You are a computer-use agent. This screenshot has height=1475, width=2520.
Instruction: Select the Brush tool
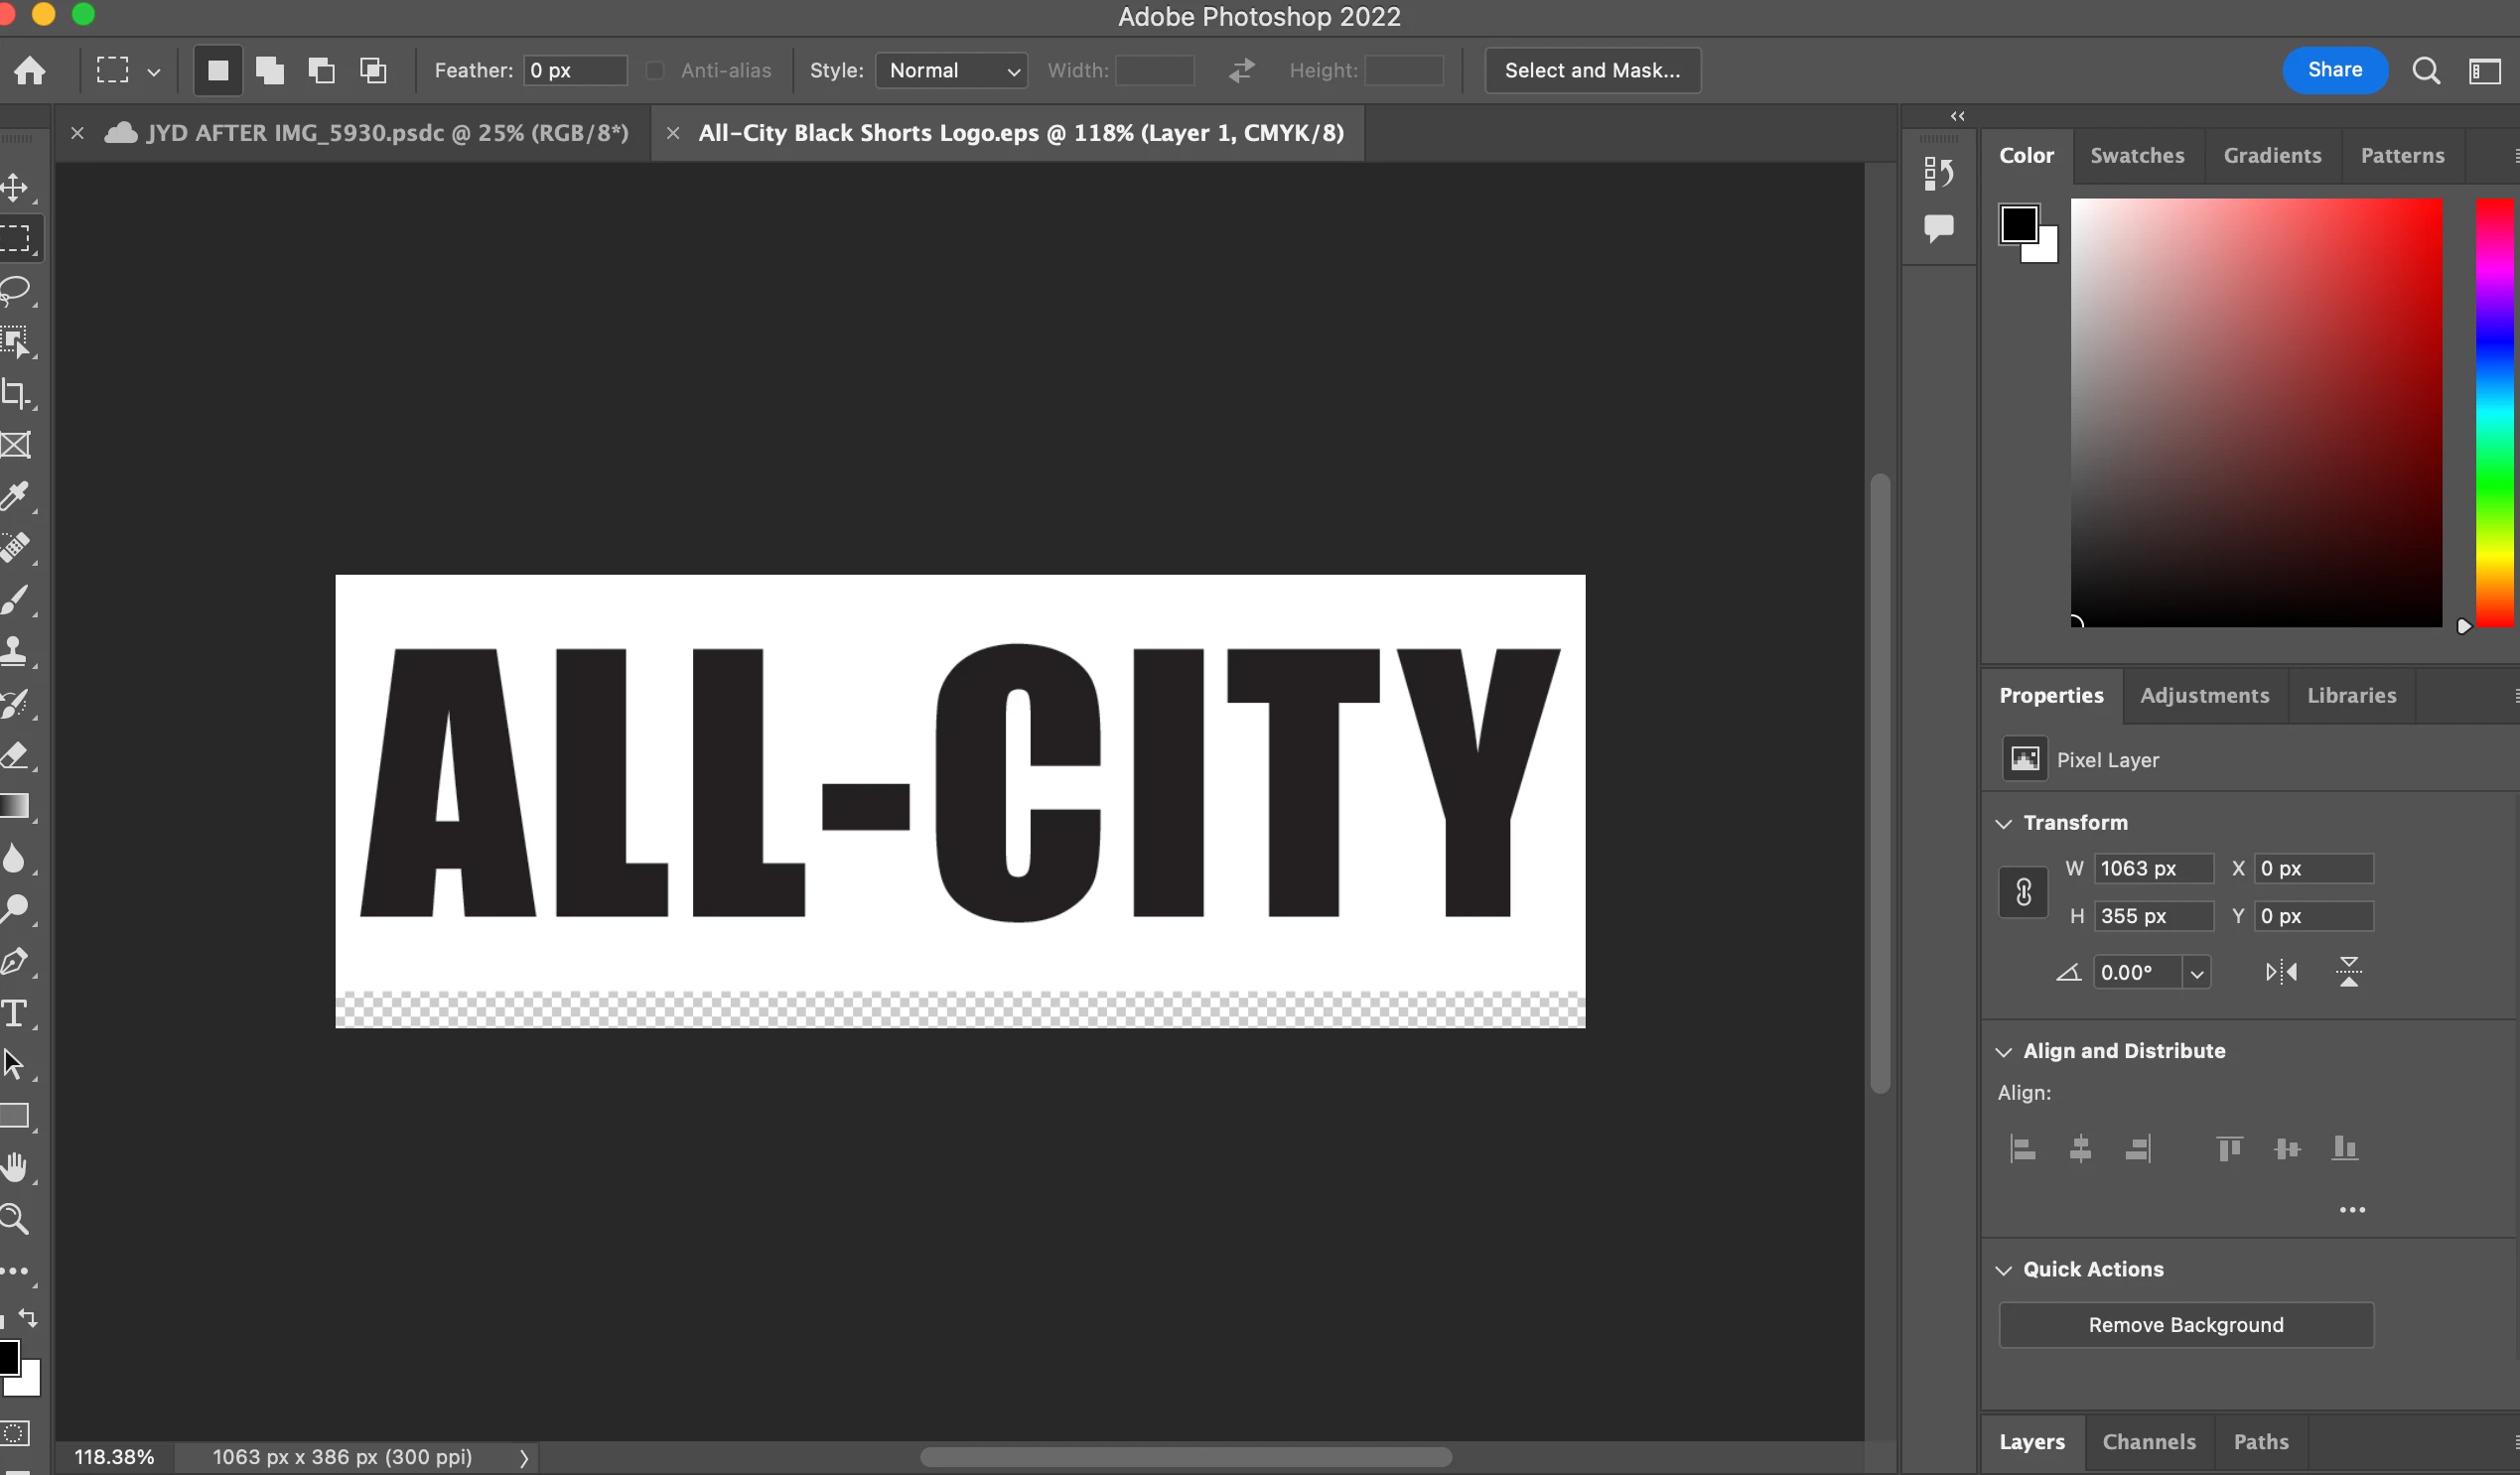pyautogui.click(x=16, y=600)
